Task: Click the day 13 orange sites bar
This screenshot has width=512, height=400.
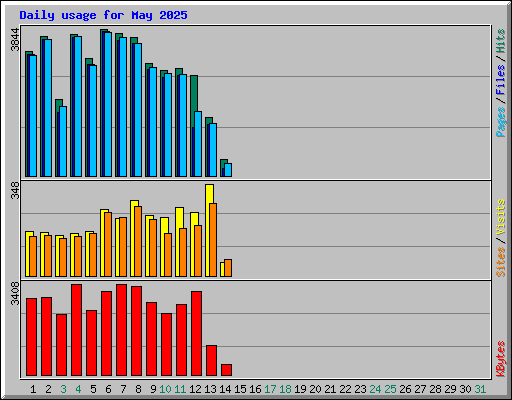Action: [213, 240]
